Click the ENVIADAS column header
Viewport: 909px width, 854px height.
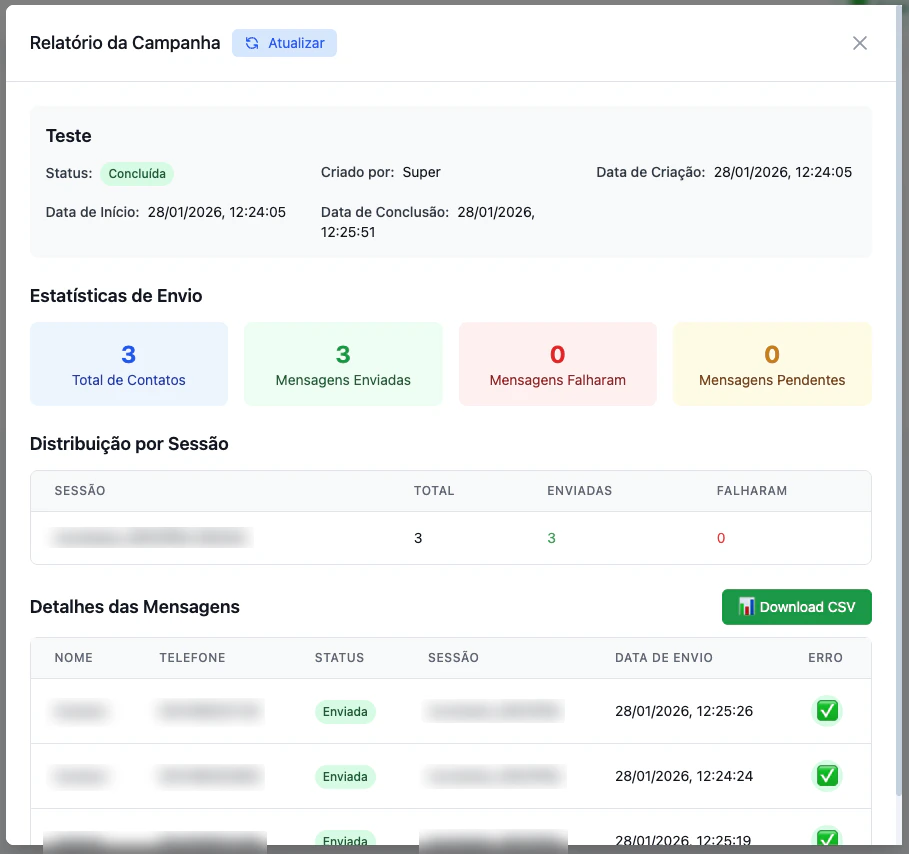(580, 490)
